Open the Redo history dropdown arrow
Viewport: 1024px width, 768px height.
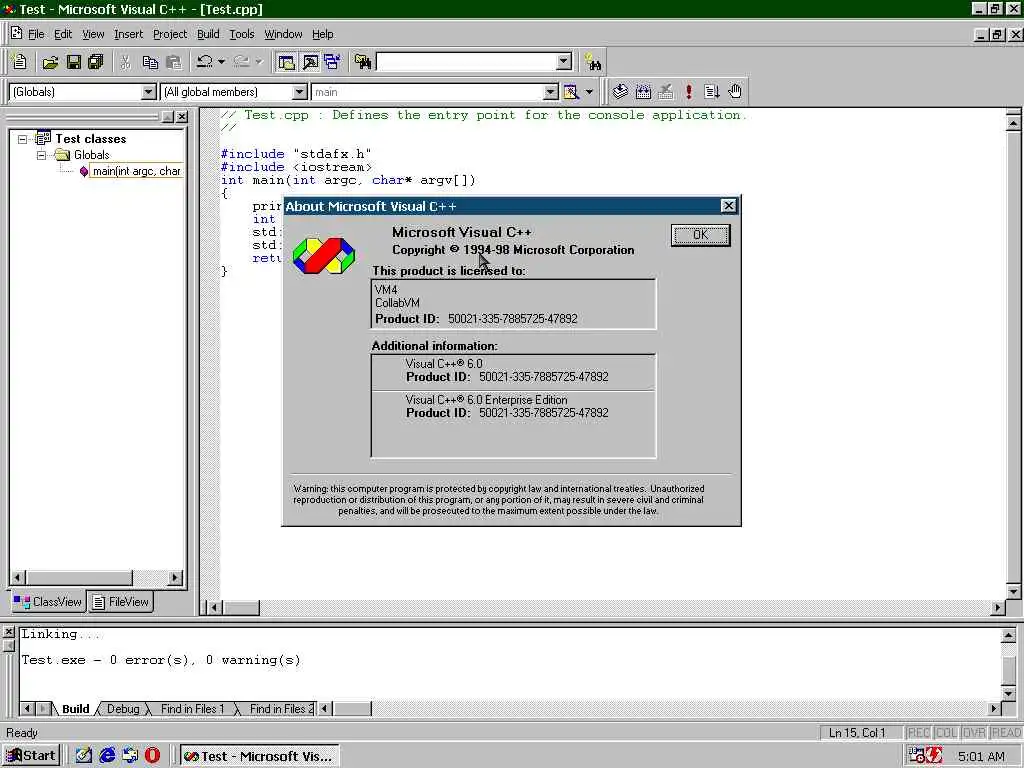(x=259, y=62)
